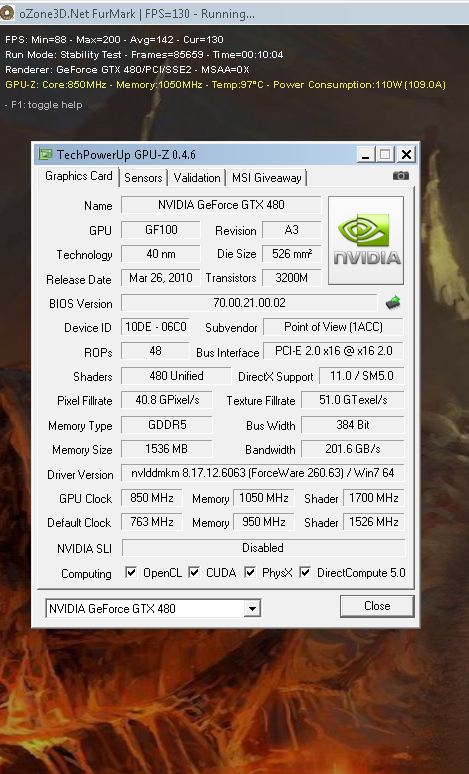This screenshot has width=469, height=774.
Task: Click the GPU Clock value 850 MHz
Action: tap(152, 498)
